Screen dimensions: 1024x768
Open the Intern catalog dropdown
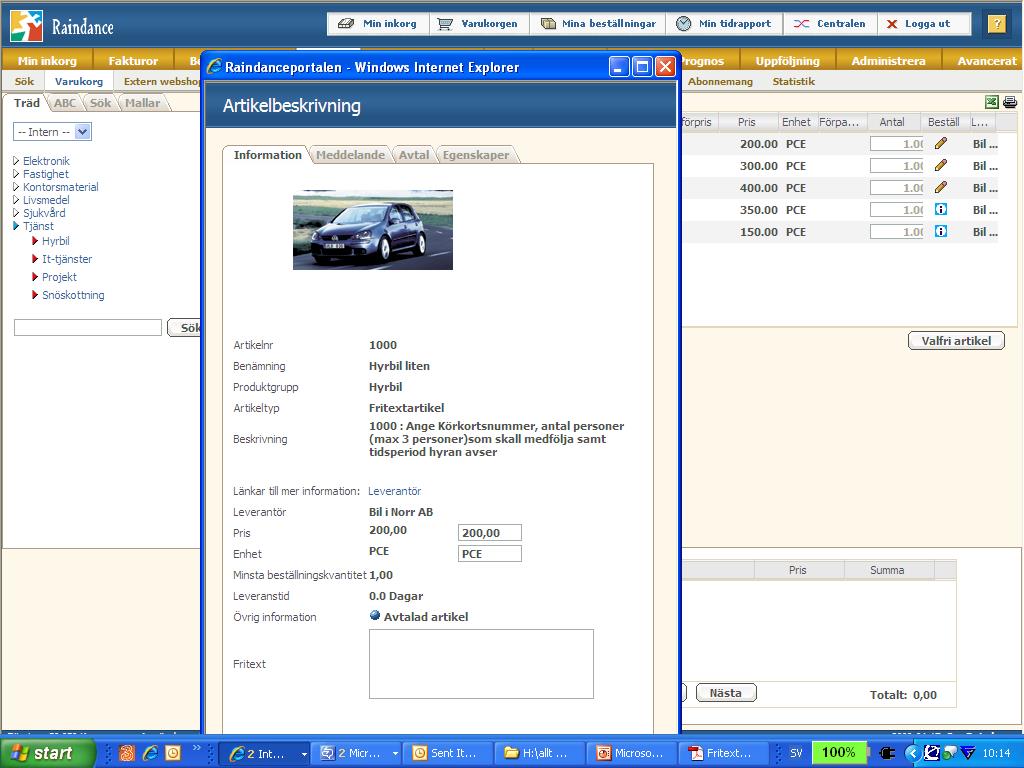82,132
